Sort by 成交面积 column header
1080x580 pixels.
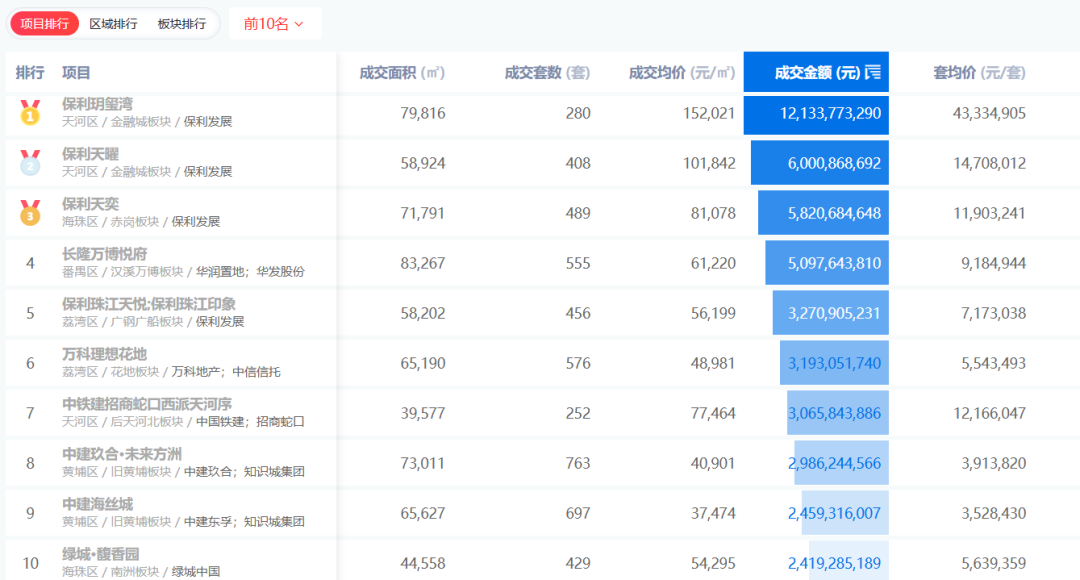point(401,72)
